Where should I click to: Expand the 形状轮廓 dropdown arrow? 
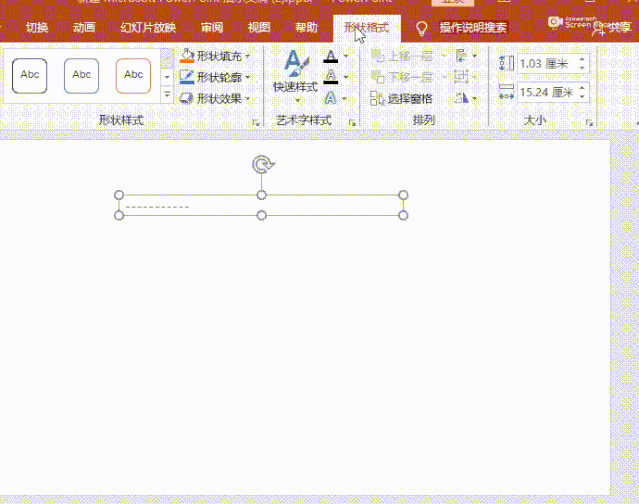point(248,77)
